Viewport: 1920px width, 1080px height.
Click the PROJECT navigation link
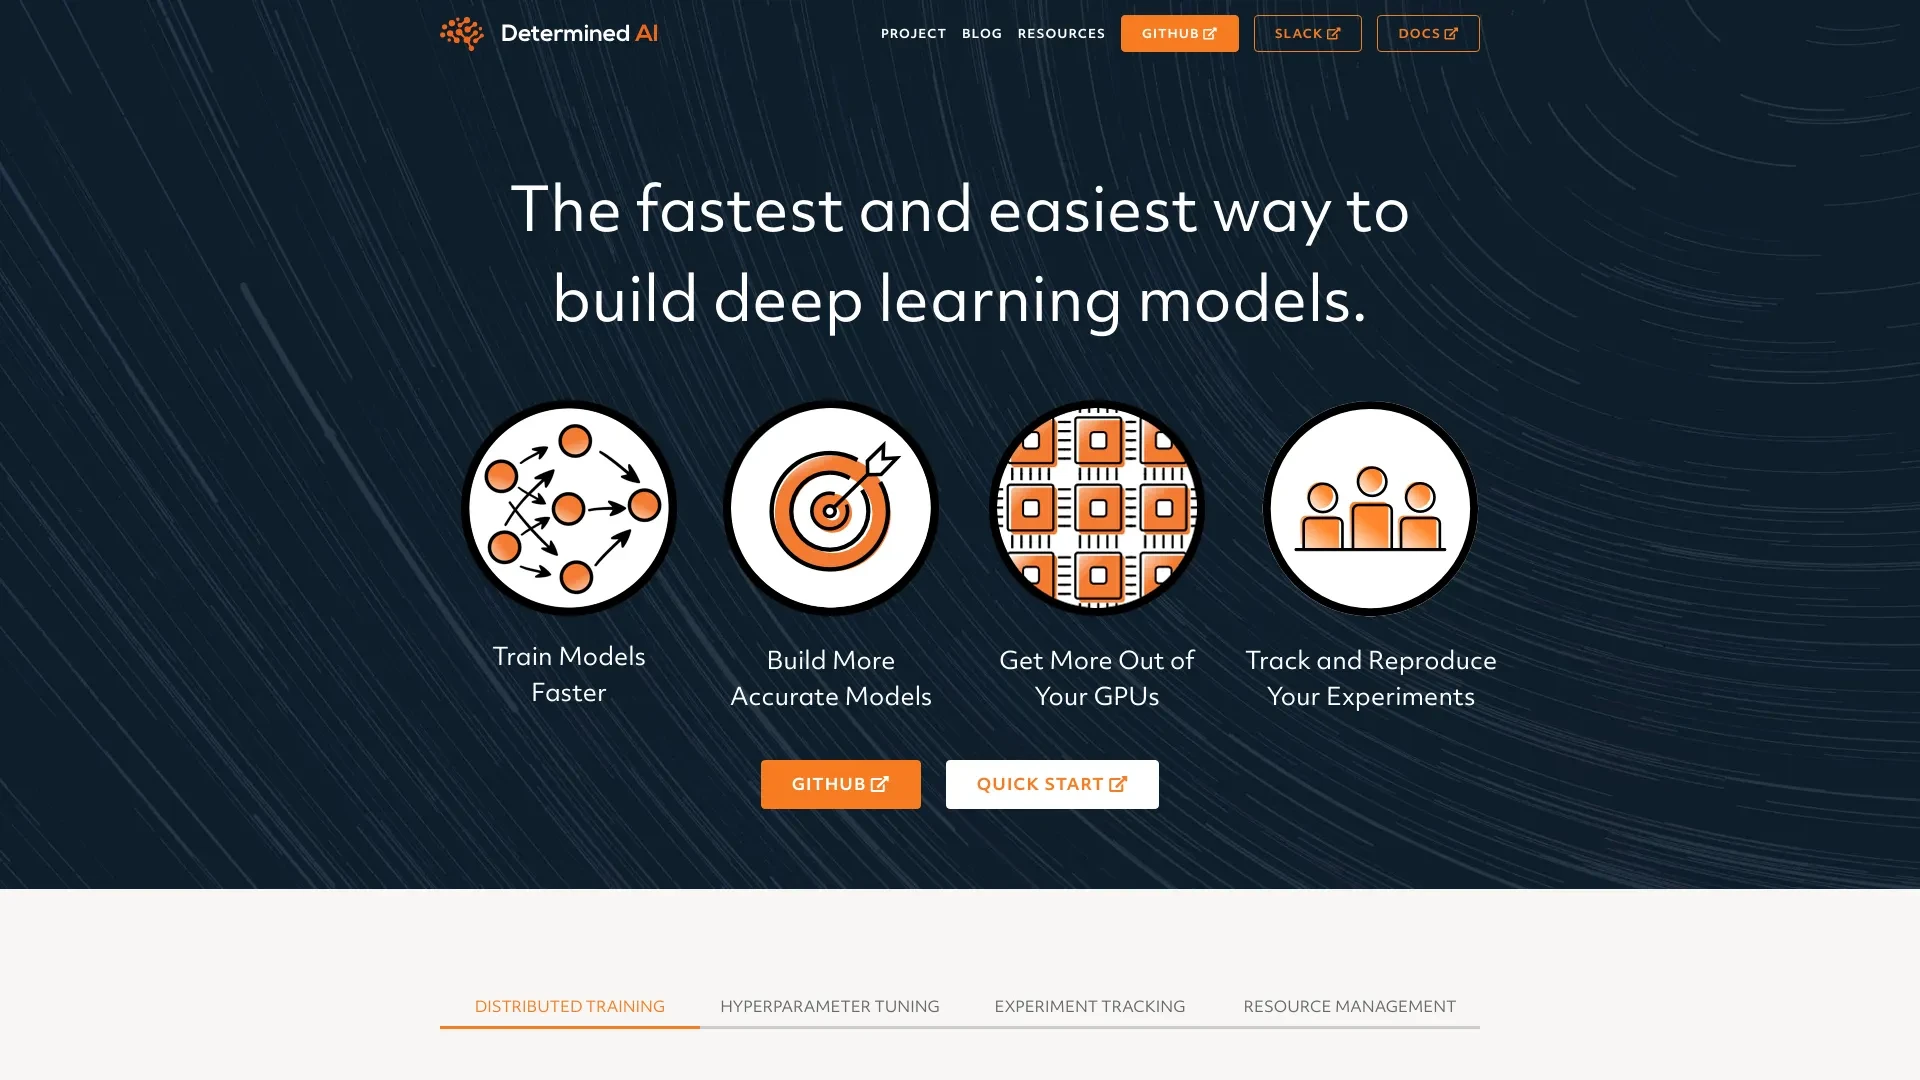tap(914, 33)
